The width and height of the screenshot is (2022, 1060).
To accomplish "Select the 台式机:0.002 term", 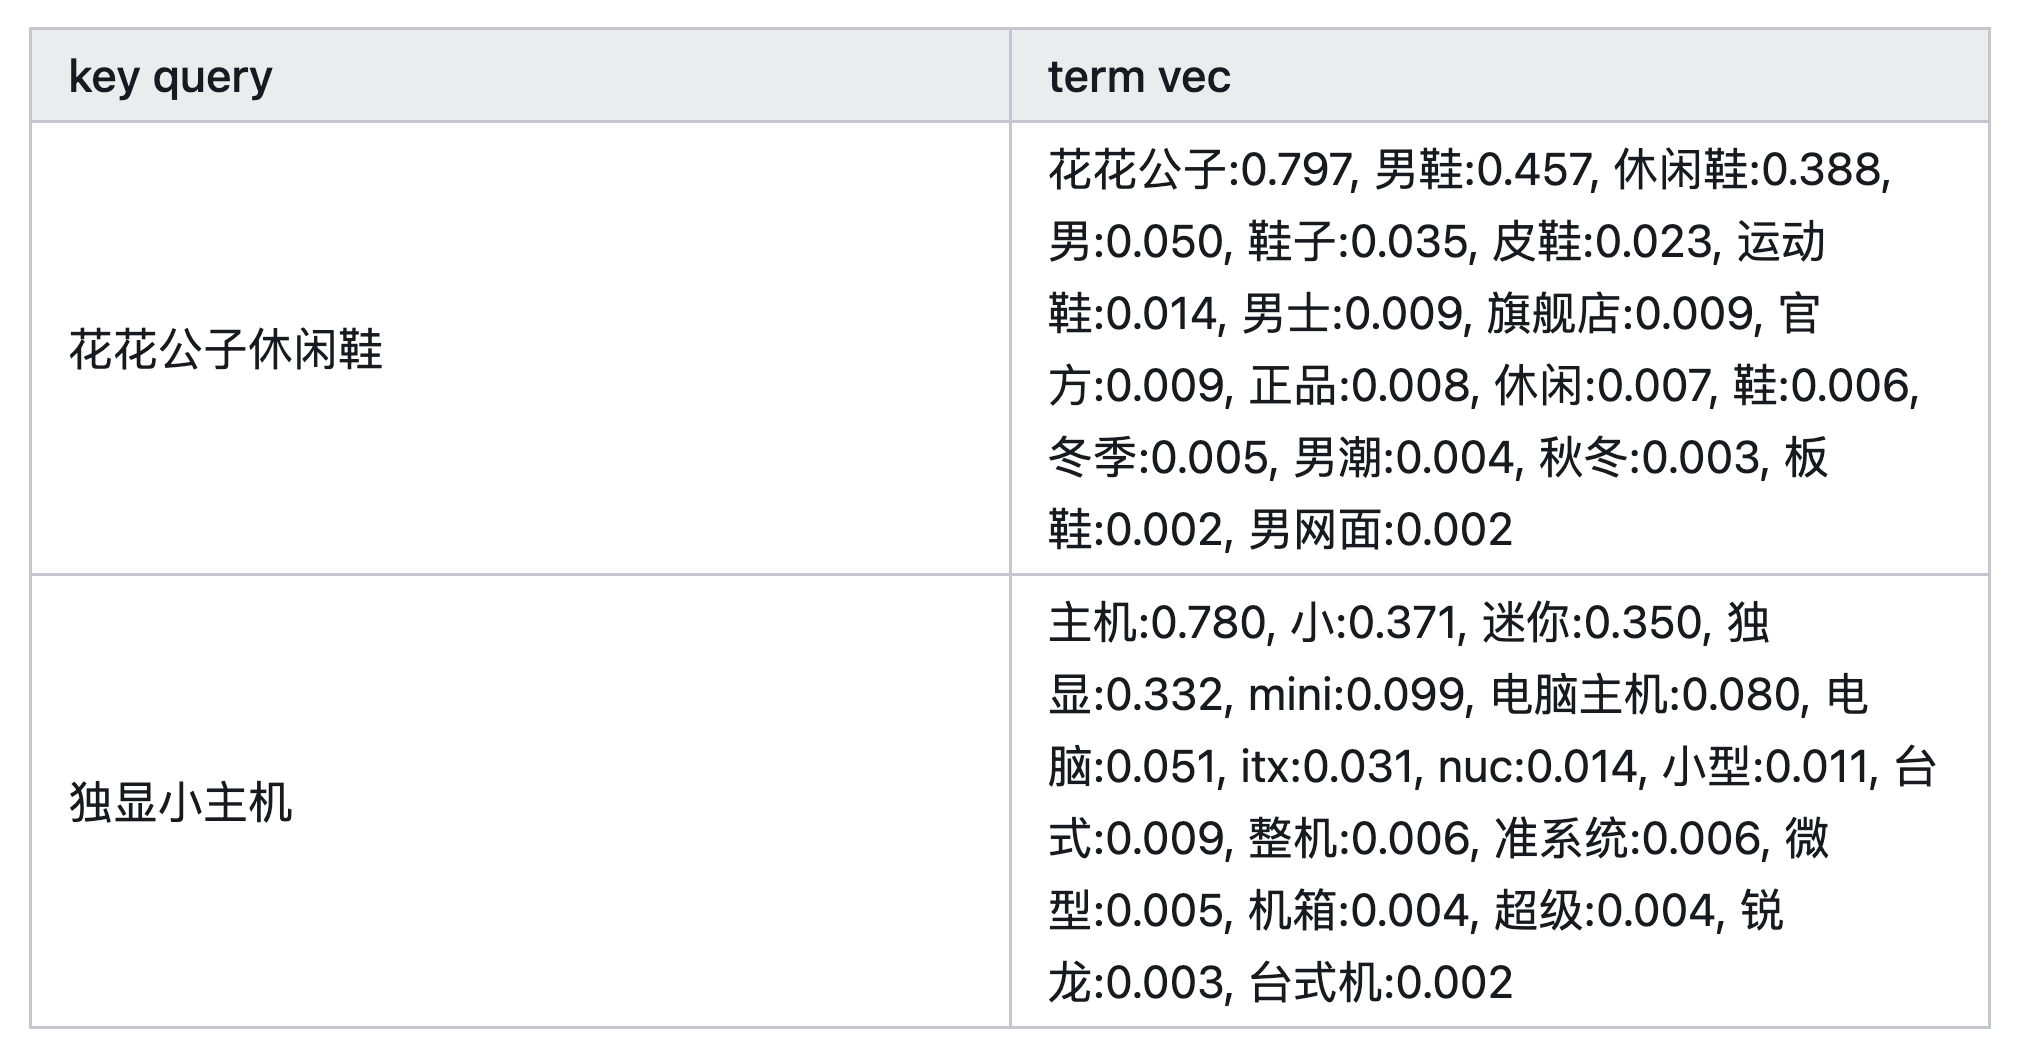I will click(x=1380, y=983).
